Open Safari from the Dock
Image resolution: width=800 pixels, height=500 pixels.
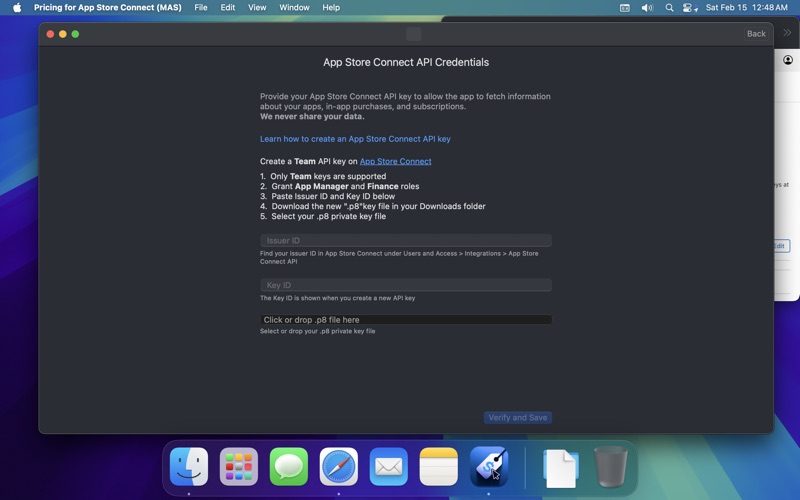[339, 467]
